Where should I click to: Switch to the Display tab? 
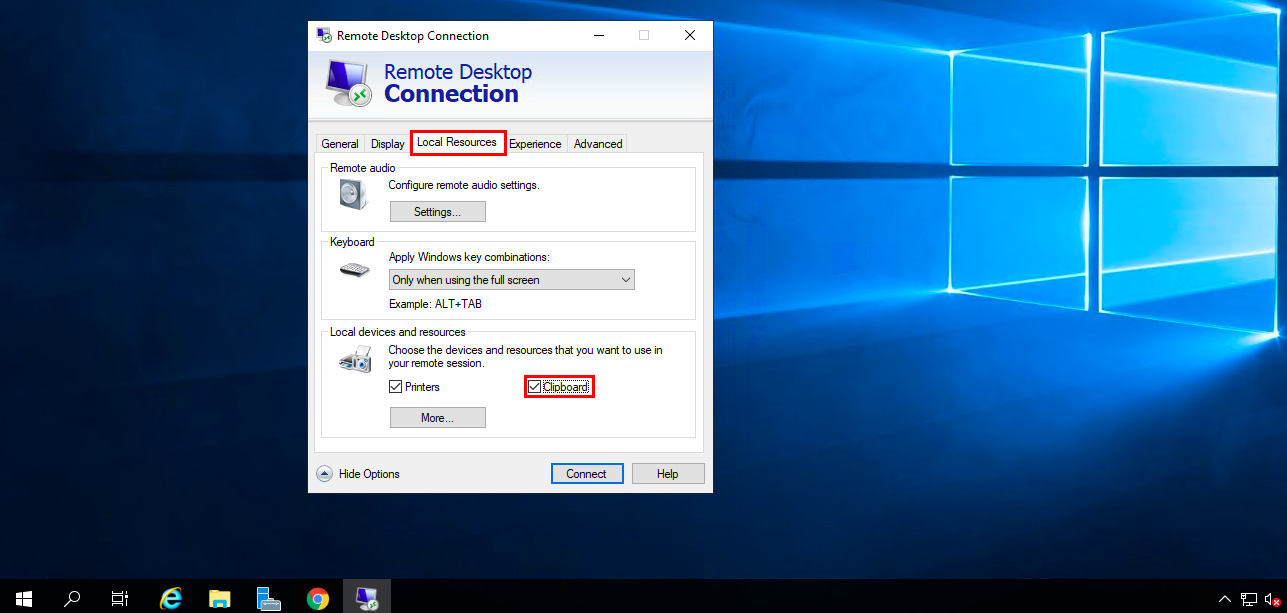(x=388, y=144)
